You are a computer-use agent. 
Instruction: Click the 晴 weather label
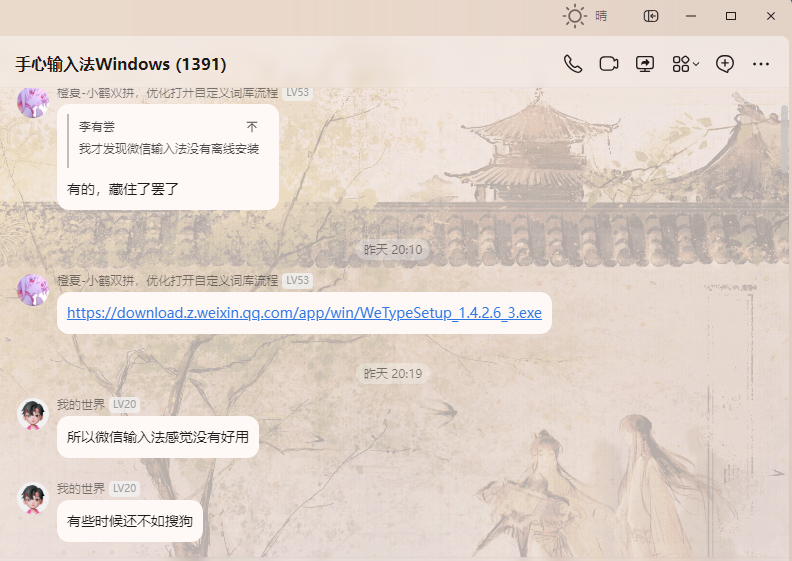click(601, 16)
